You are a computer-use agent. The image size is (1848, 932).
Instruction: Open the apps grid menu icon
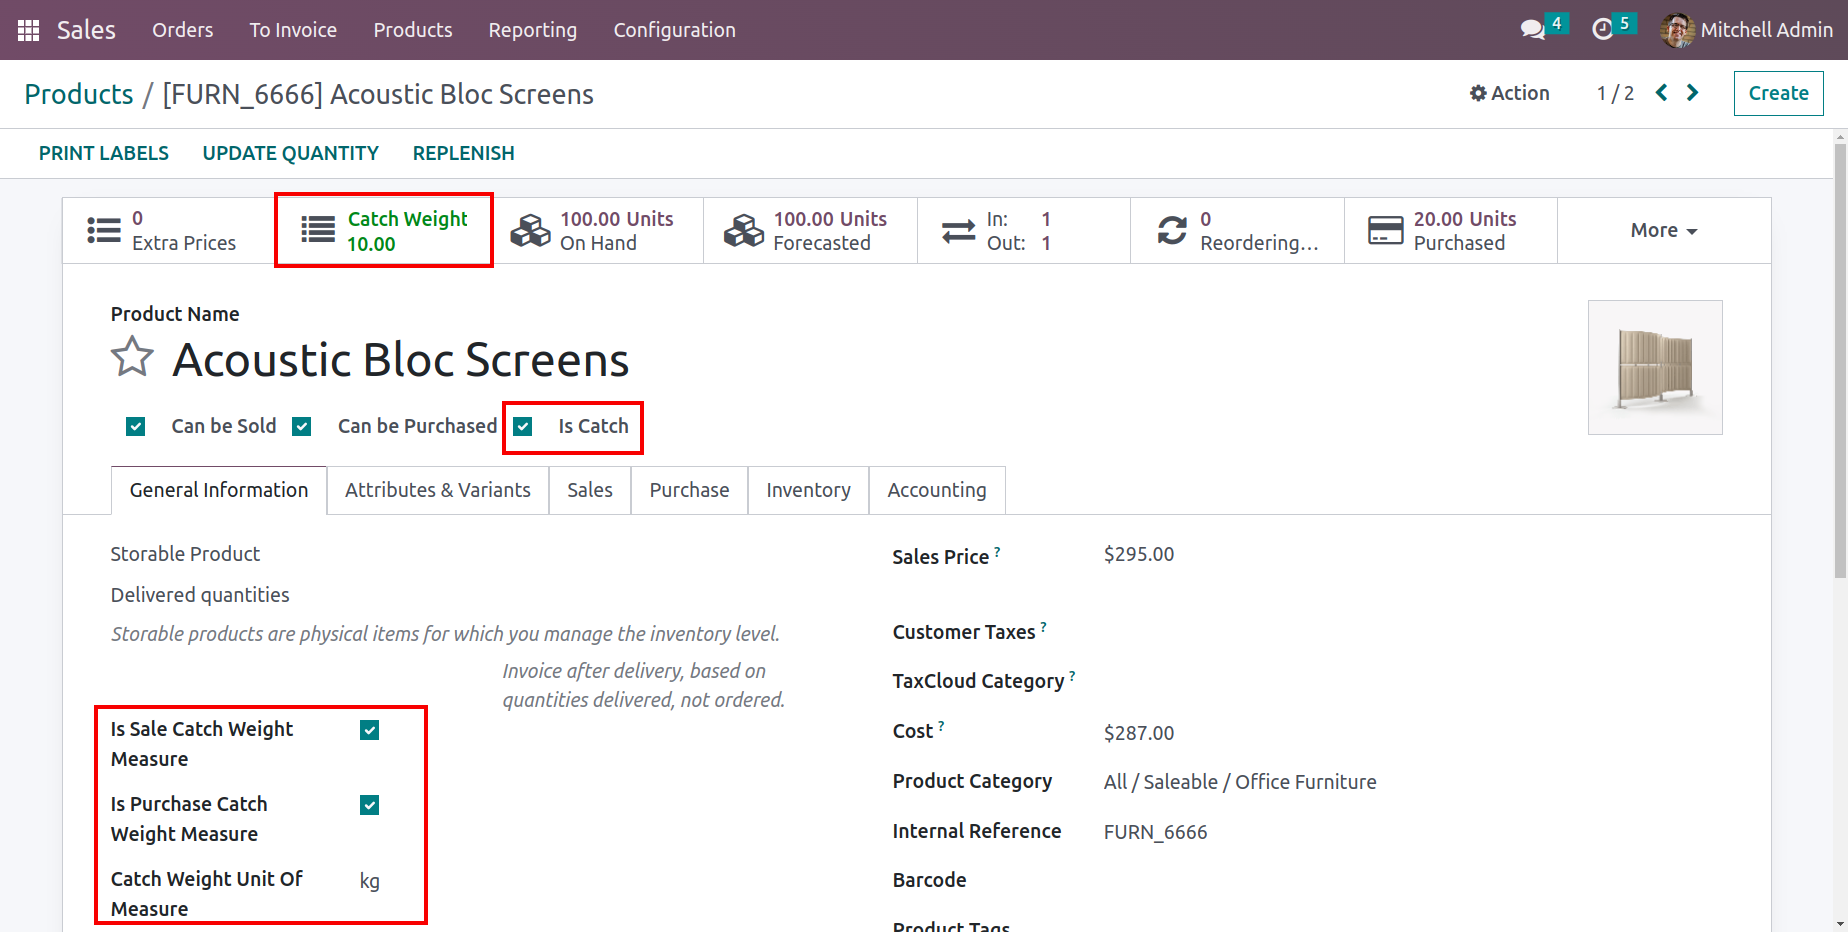point(28,30)
